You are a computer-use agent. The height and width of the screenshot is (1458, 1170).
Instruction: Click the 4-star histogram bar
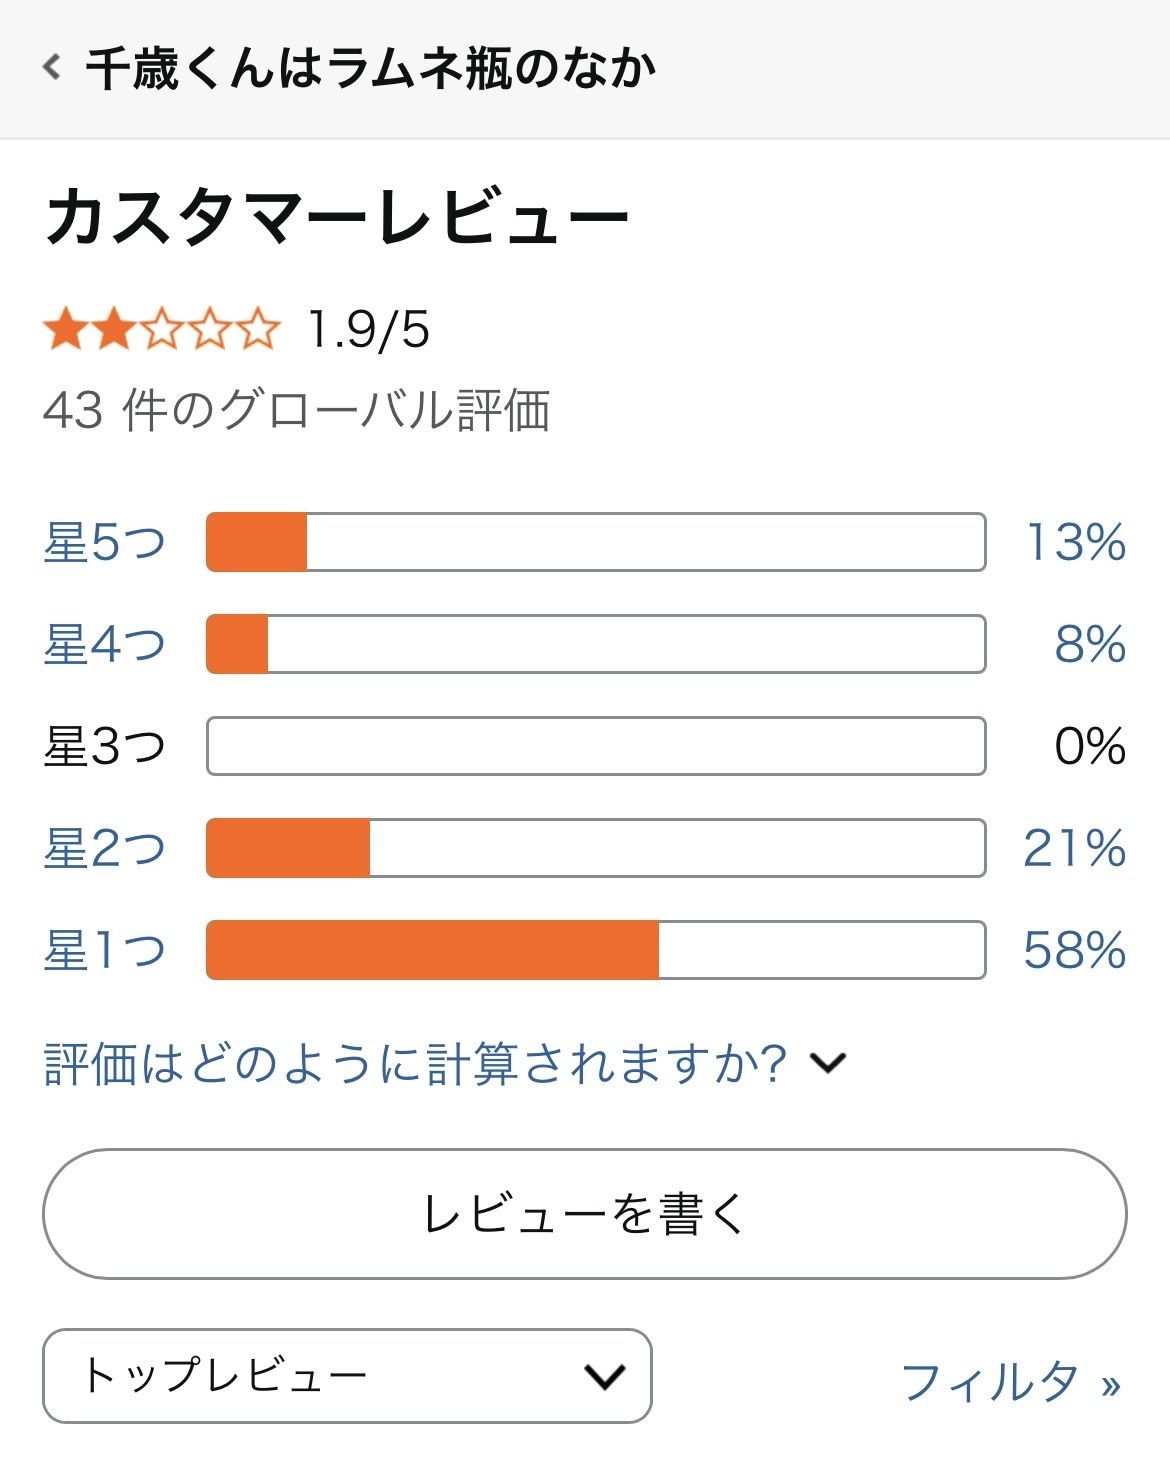pyautogui.click(x=596, y=644)
